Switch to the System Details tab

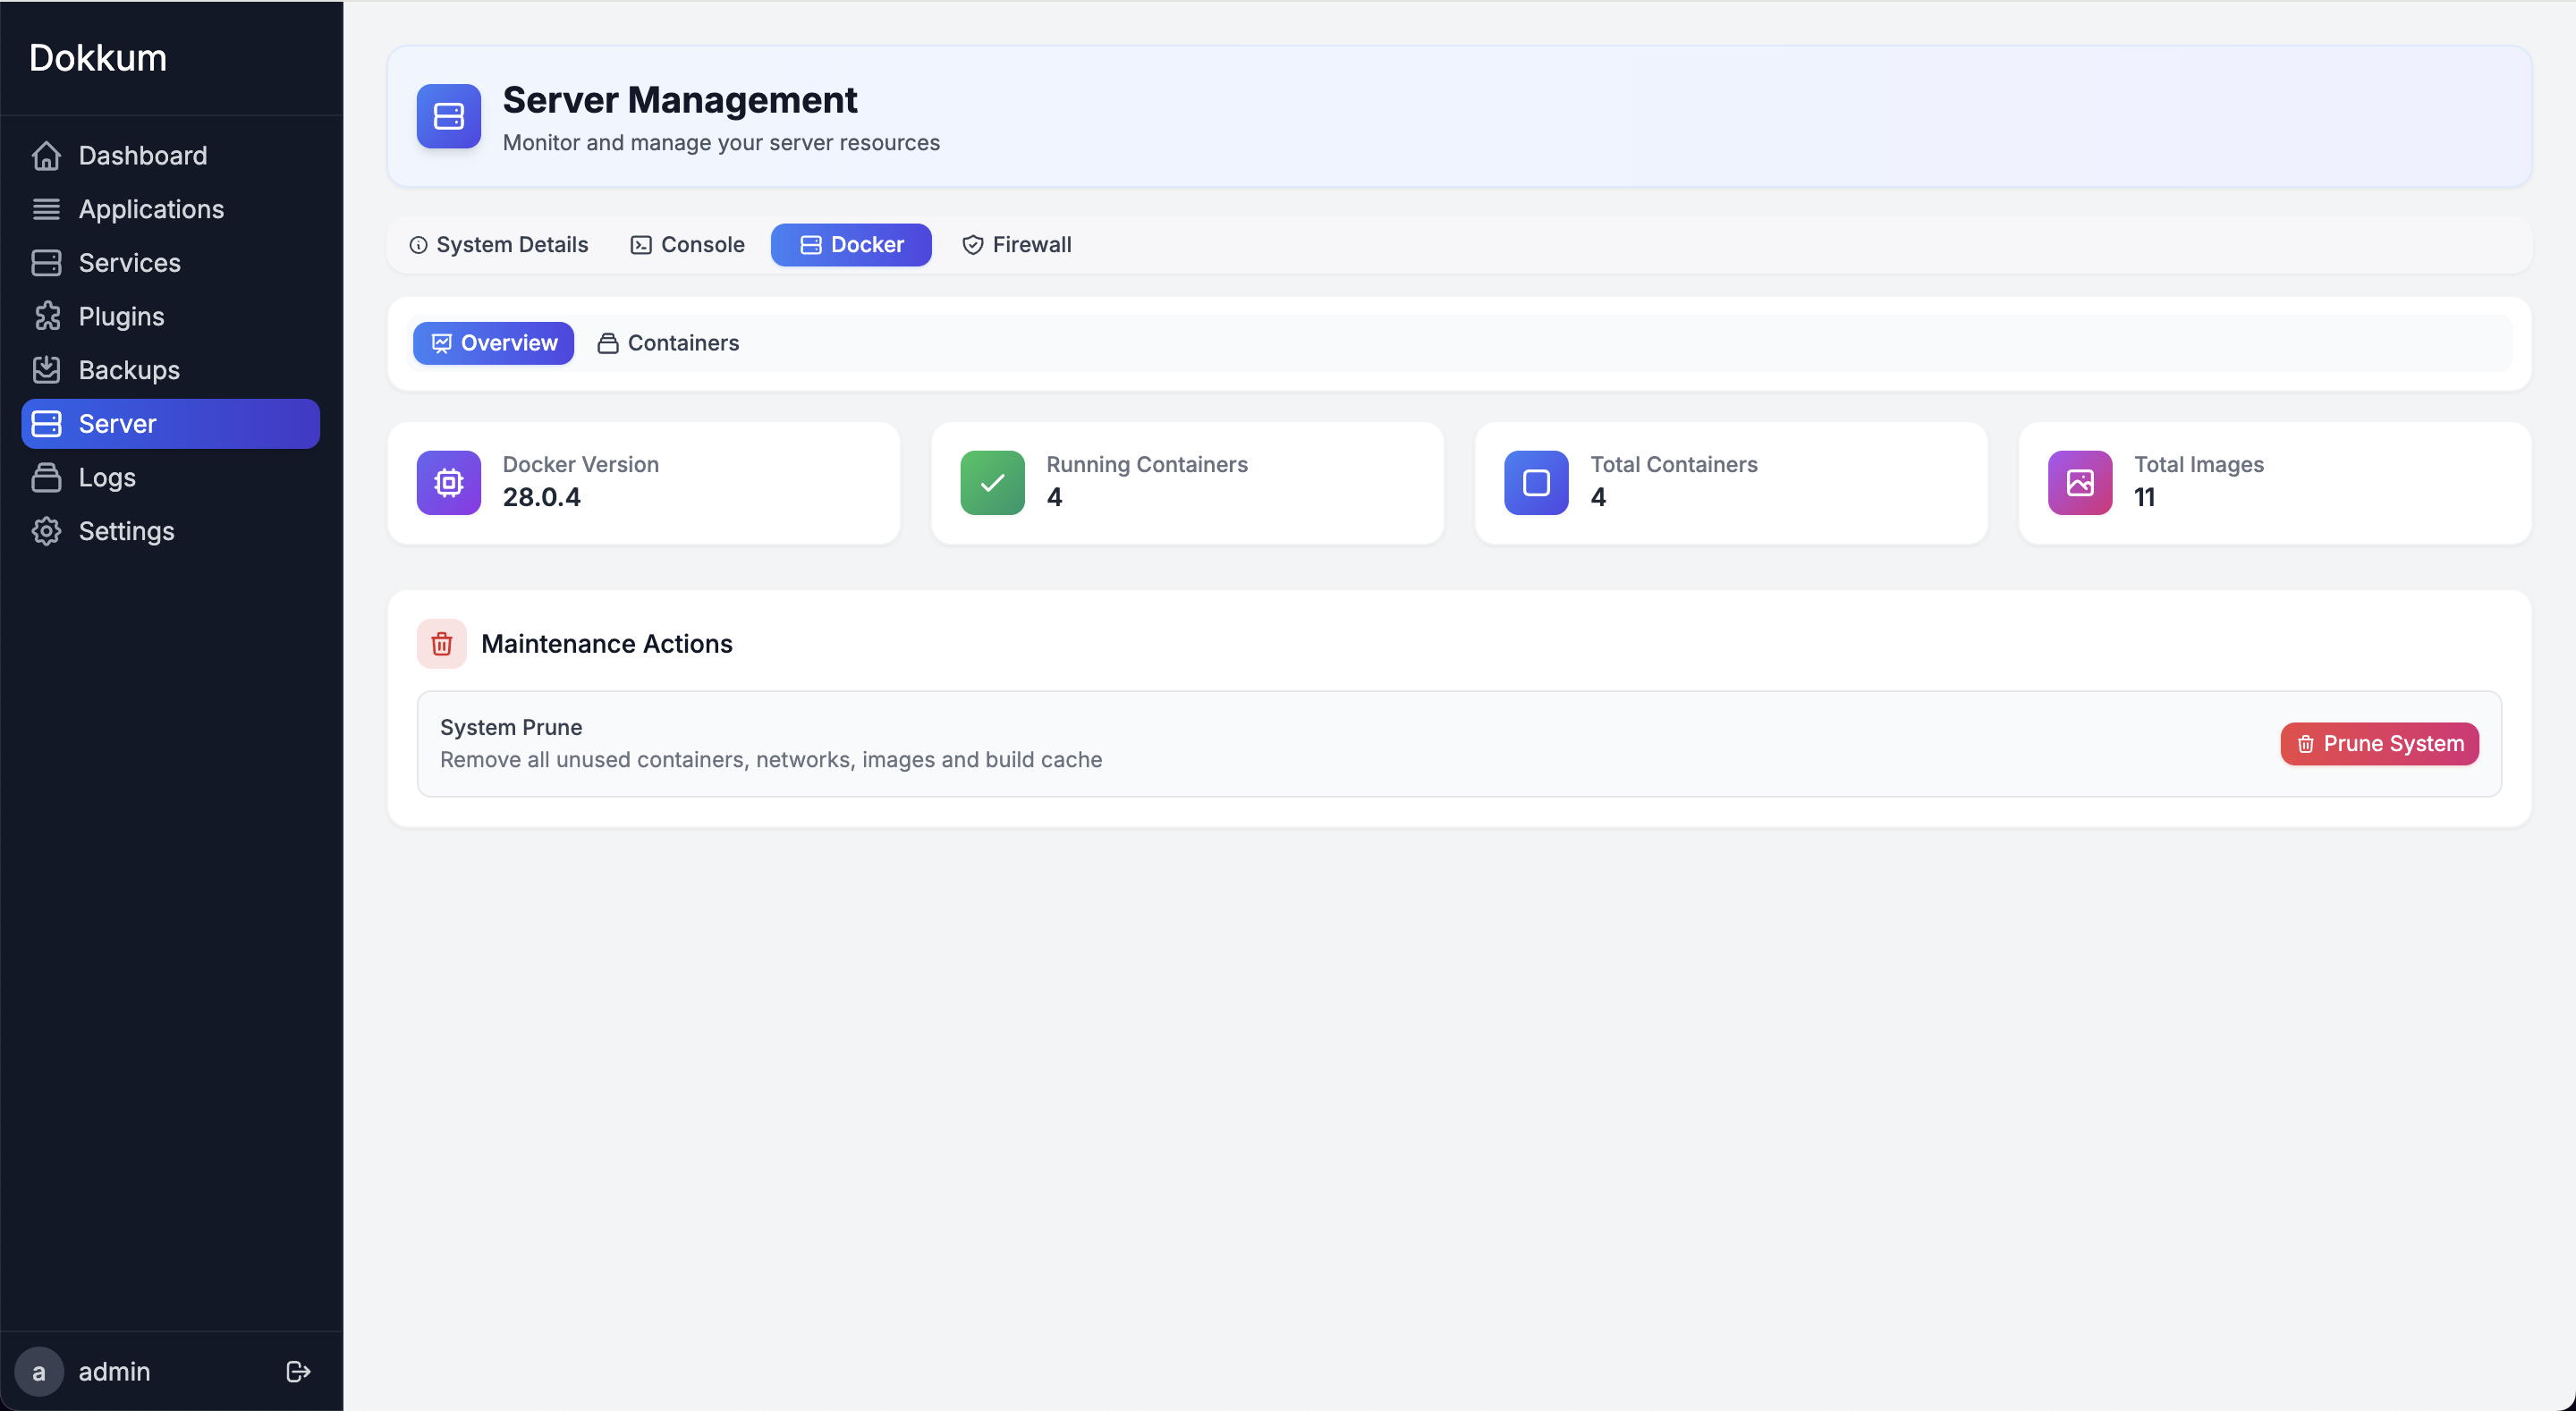click(x=498, y=244)
